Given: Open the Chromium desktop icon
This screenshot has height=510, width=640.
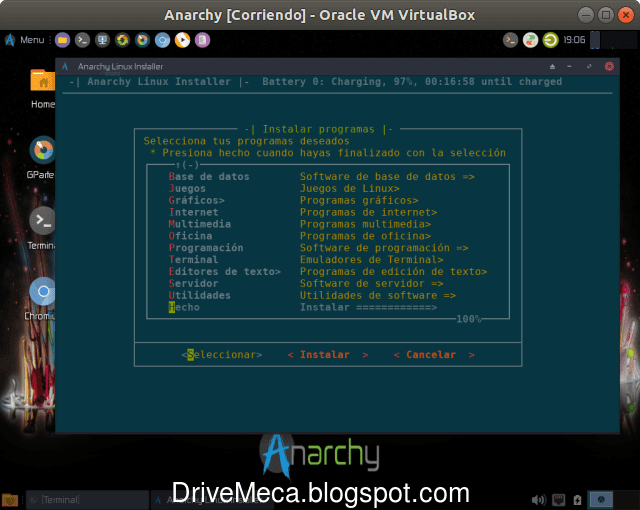Looking at the screenshot, I should click(x=41, y=299).
